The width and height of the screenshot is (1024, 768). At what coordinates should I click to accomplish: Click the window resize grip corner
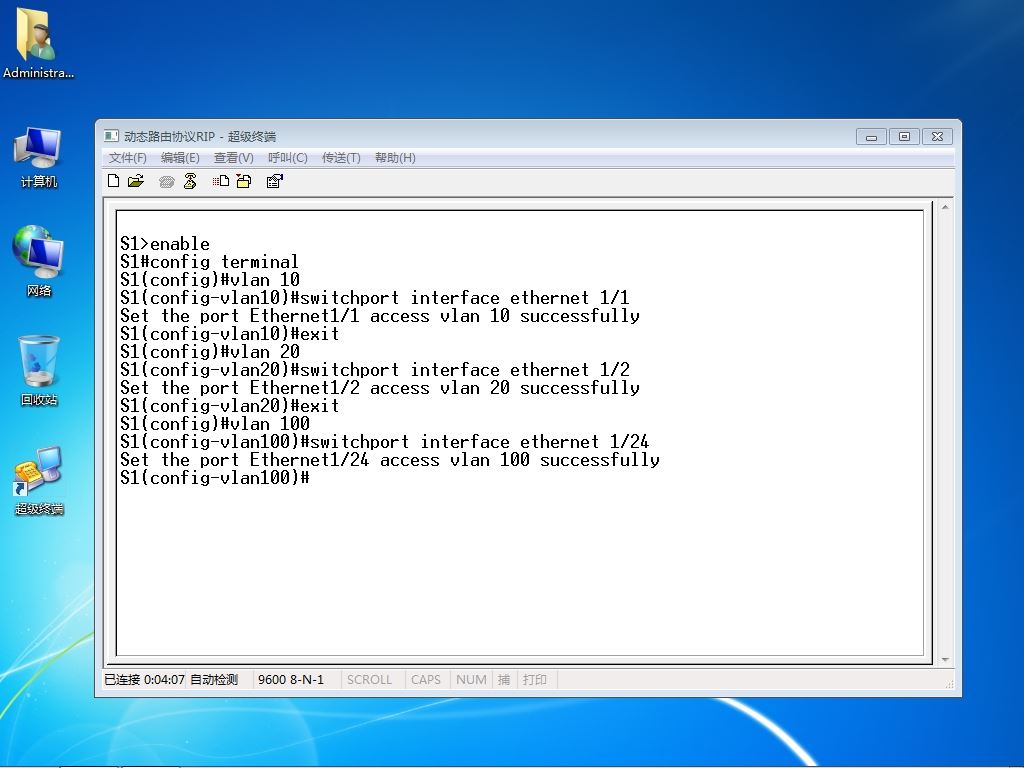click(949, 683)
